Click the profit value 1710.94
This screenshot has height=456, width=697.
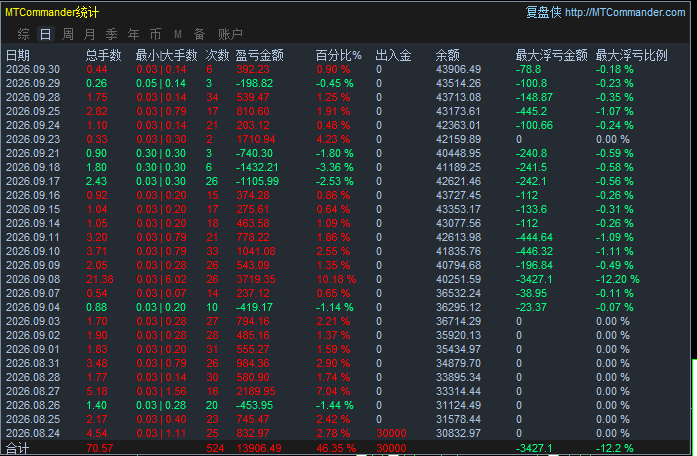click(x=256, y=139)
